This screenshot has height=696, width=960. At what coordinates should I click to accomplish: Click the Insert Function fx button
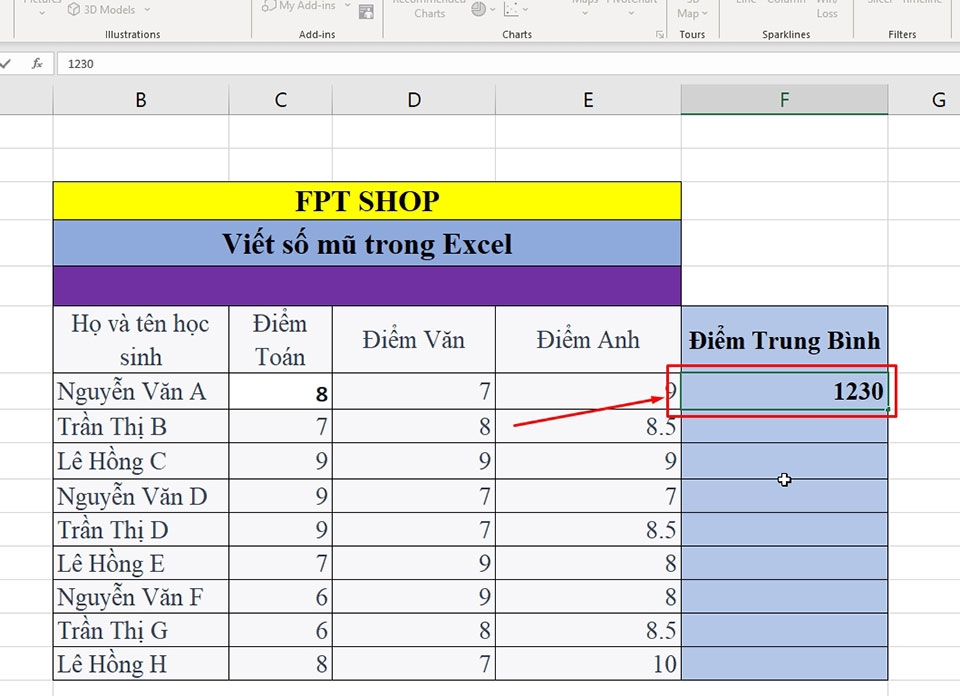[37, 63]
